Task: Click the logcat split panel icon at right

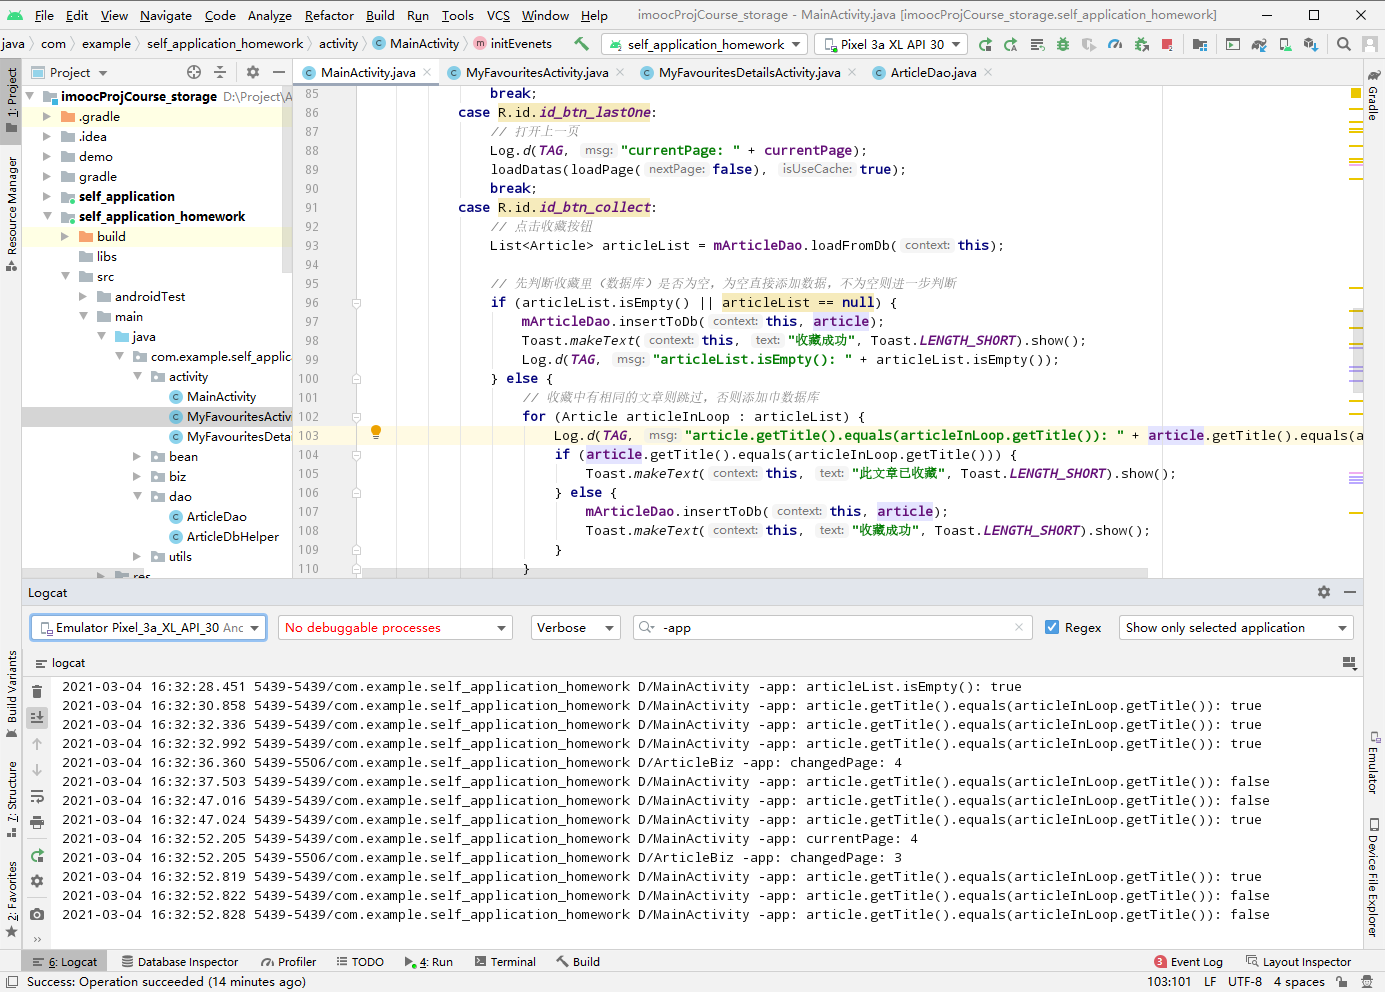Action: [1349, 663]
